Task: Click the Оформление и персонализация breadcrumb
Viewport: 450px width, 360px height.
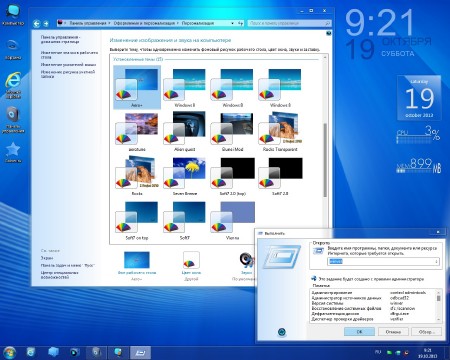Action: click(144, 23)
